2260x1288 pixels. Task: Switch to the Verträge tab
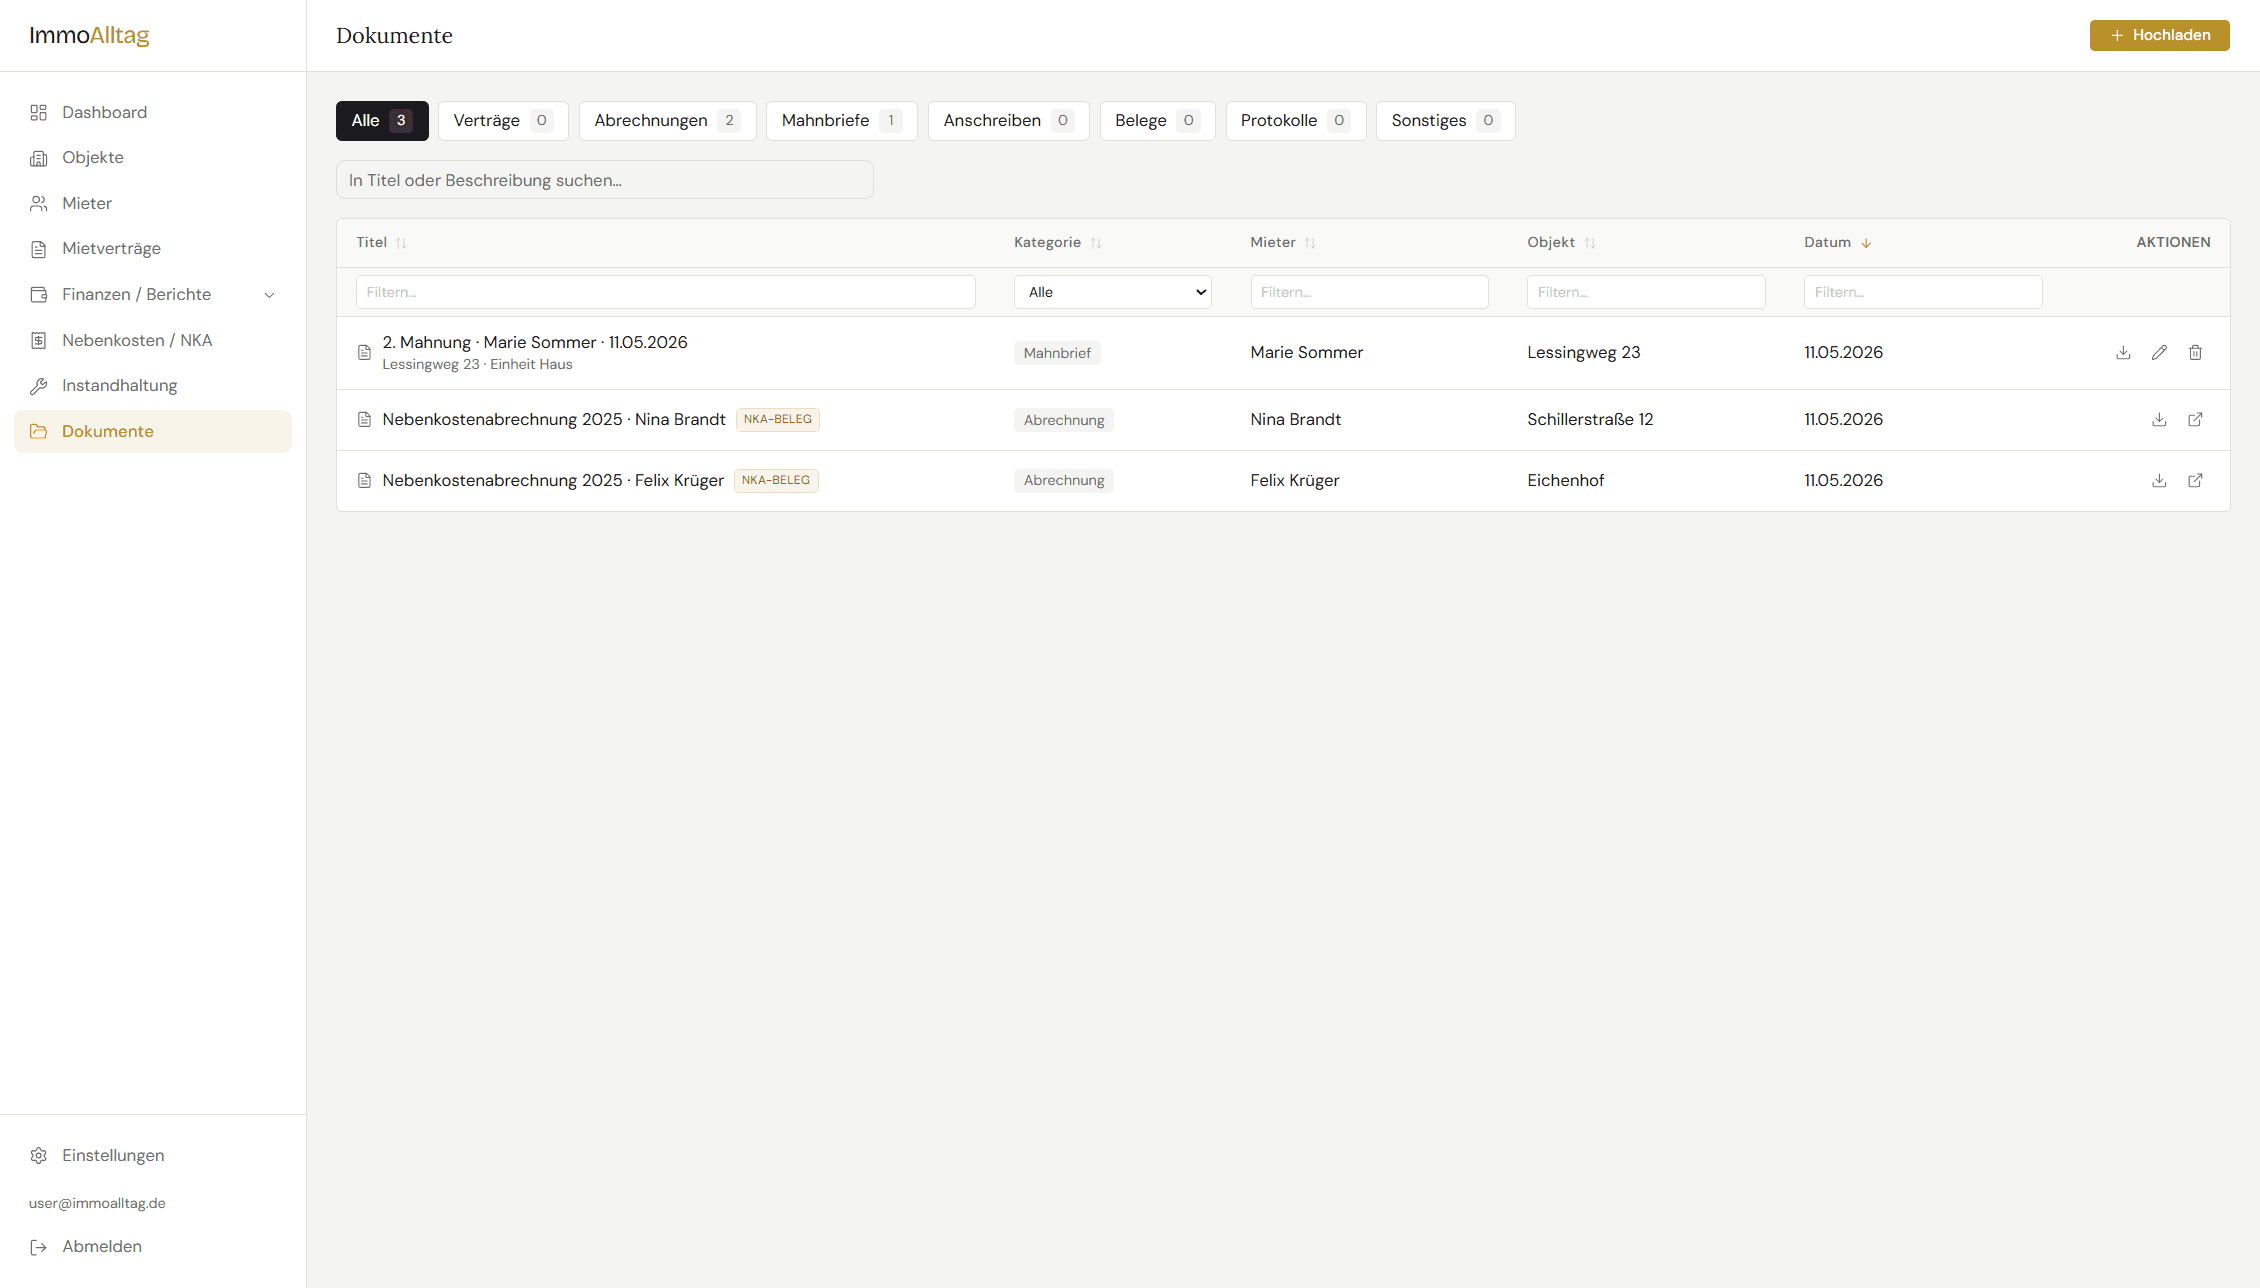pyautogui.click(x=503, y=121)
